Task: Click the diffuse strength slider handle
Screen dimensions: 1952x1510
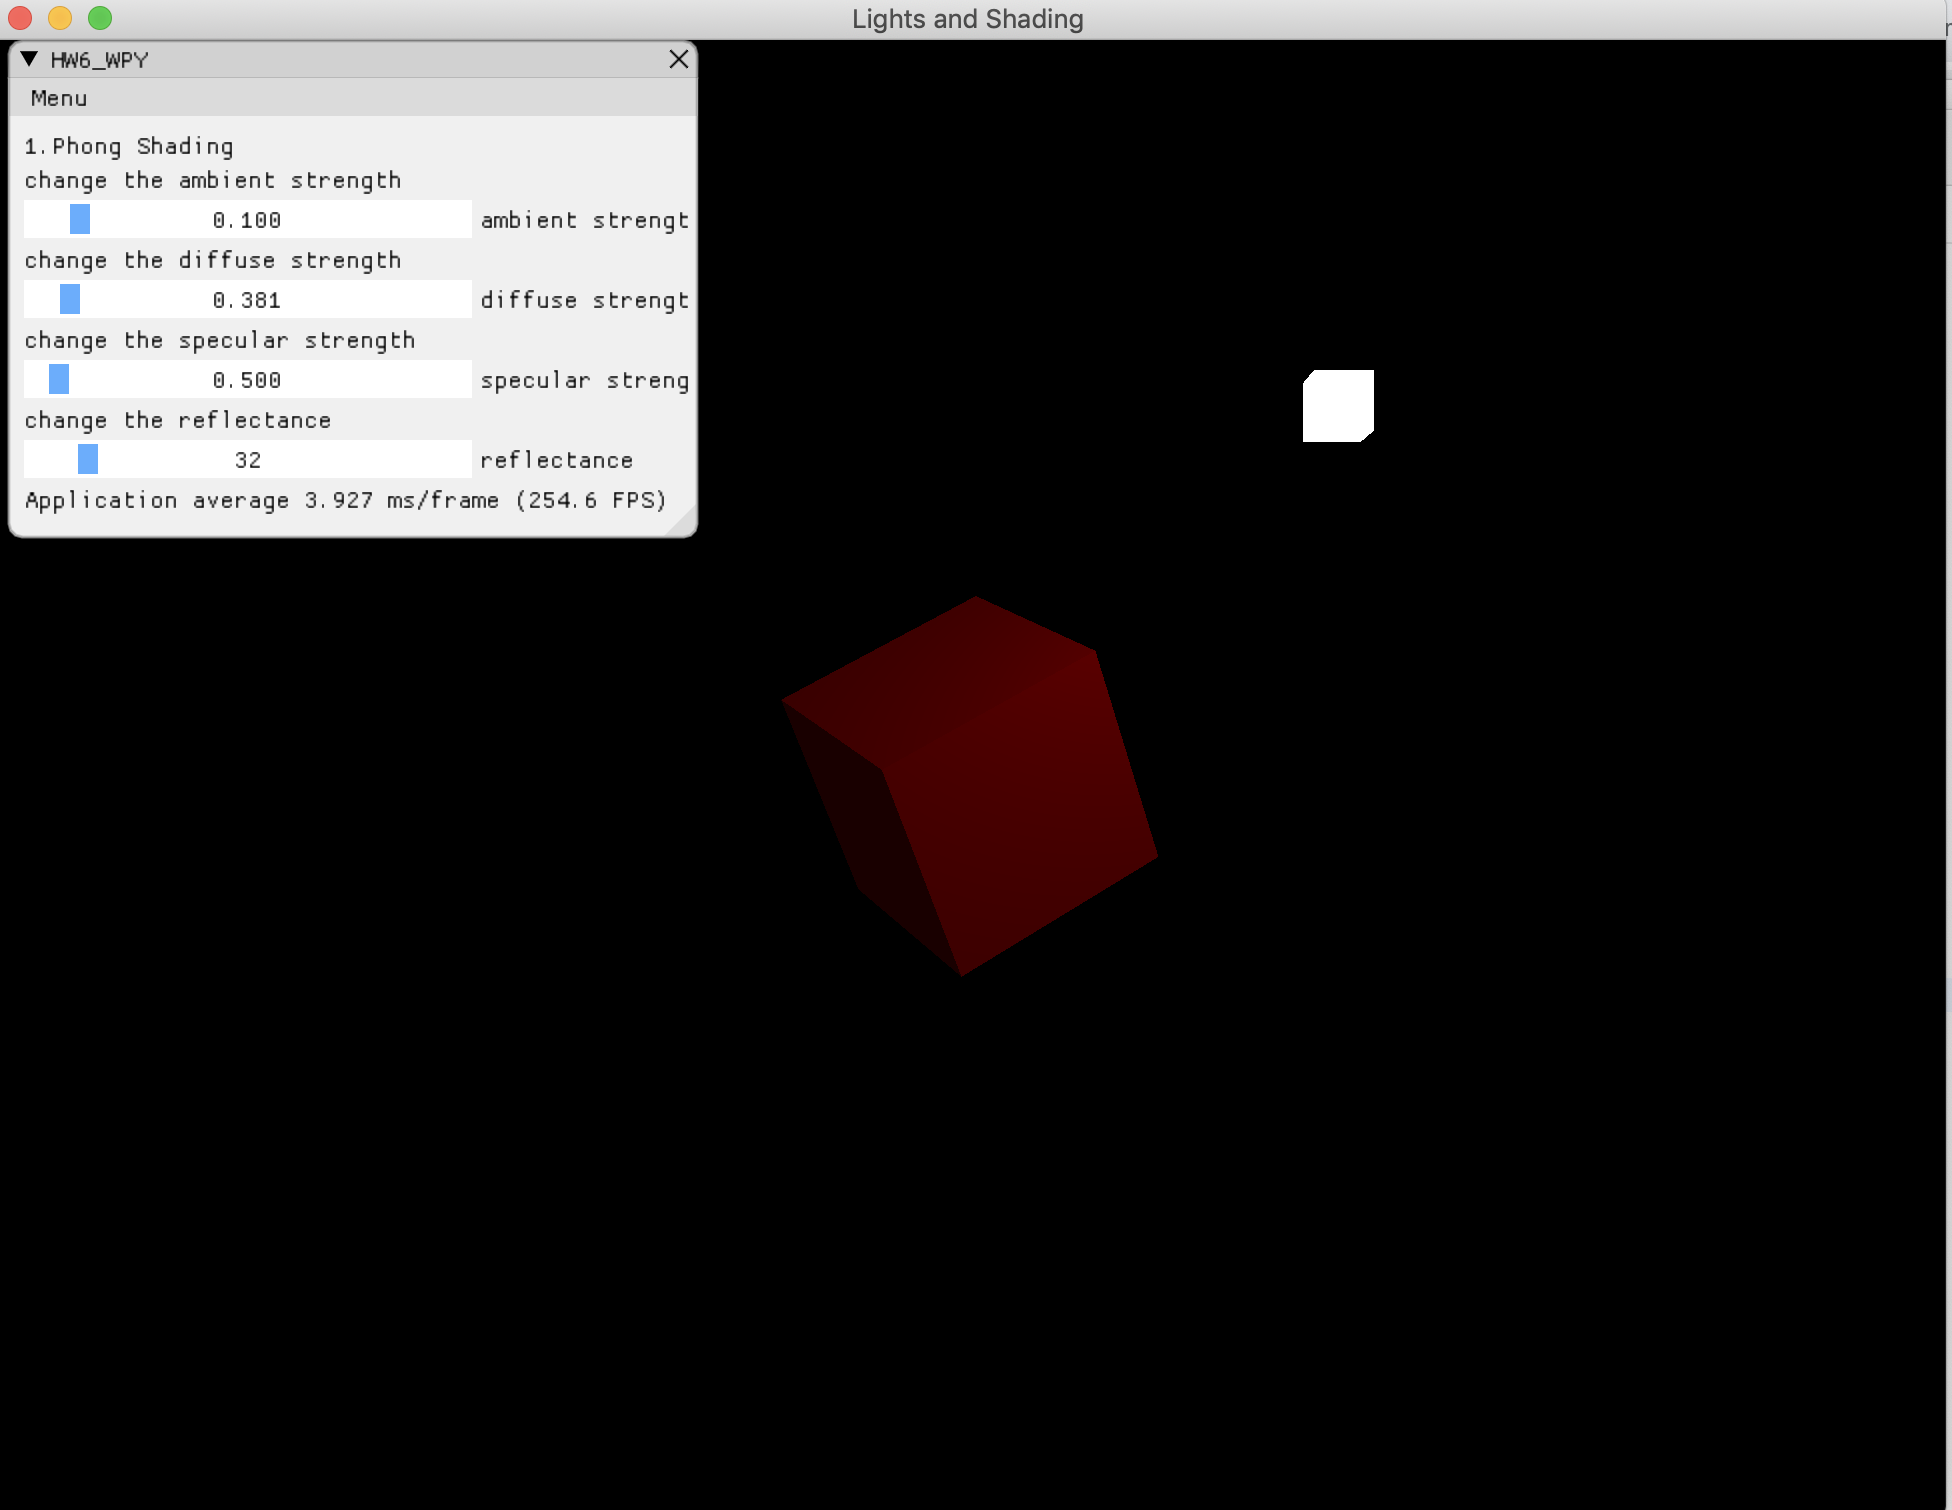Action: (70, 299)
